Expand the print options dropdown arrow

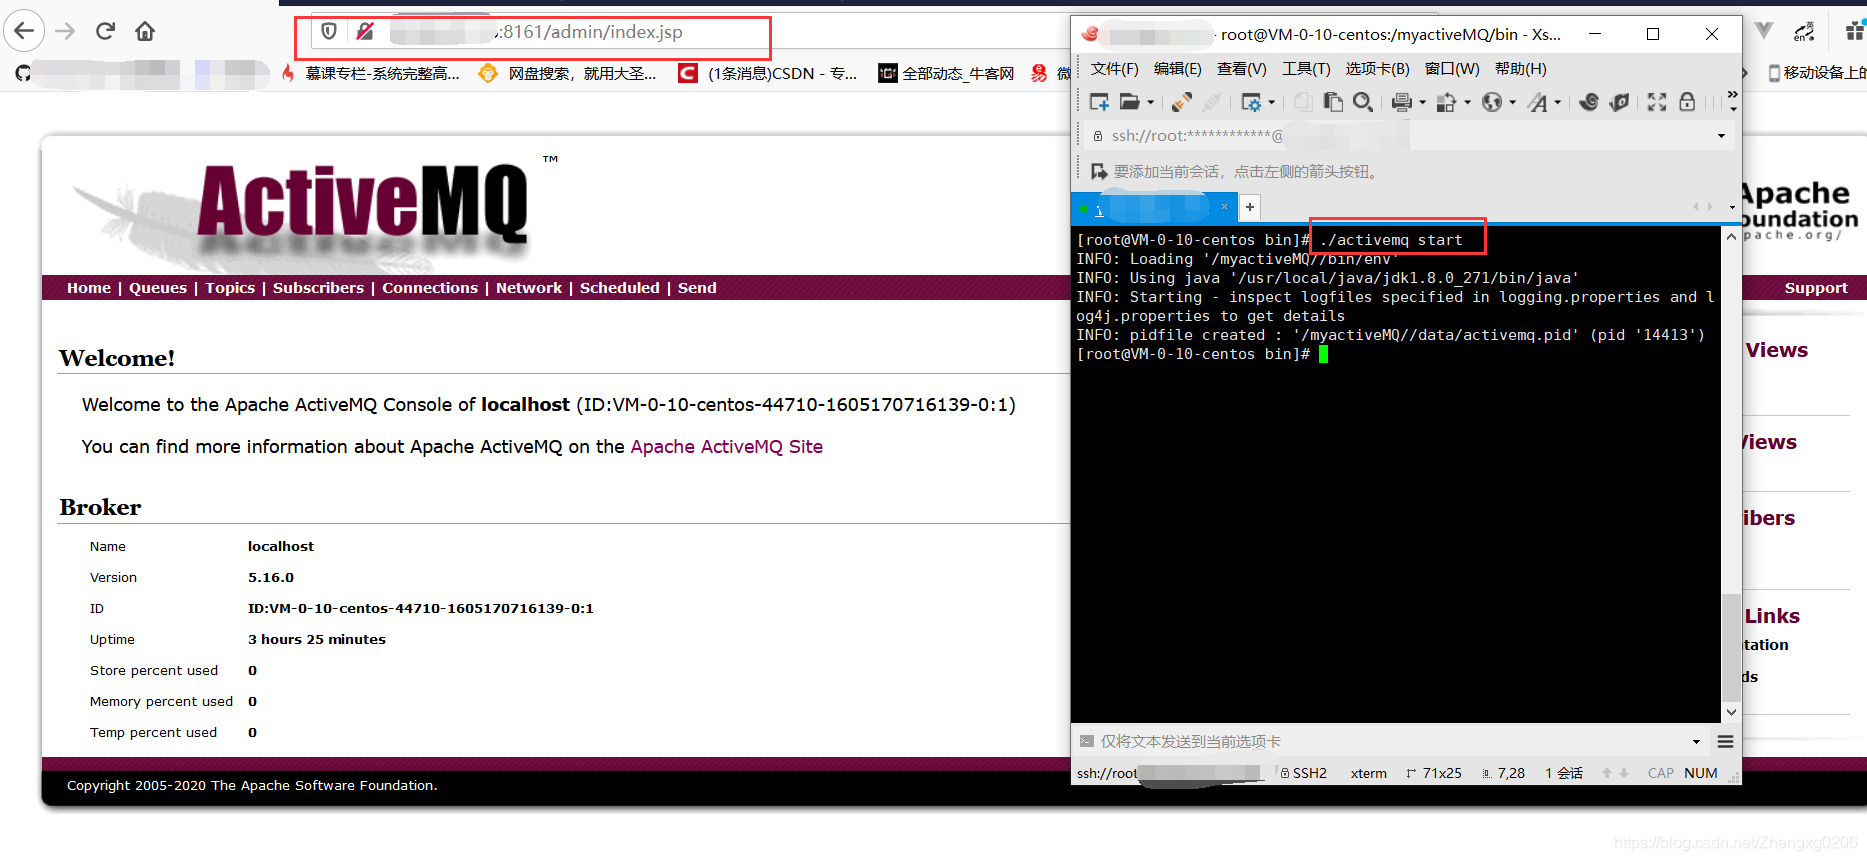(1423, 102)
